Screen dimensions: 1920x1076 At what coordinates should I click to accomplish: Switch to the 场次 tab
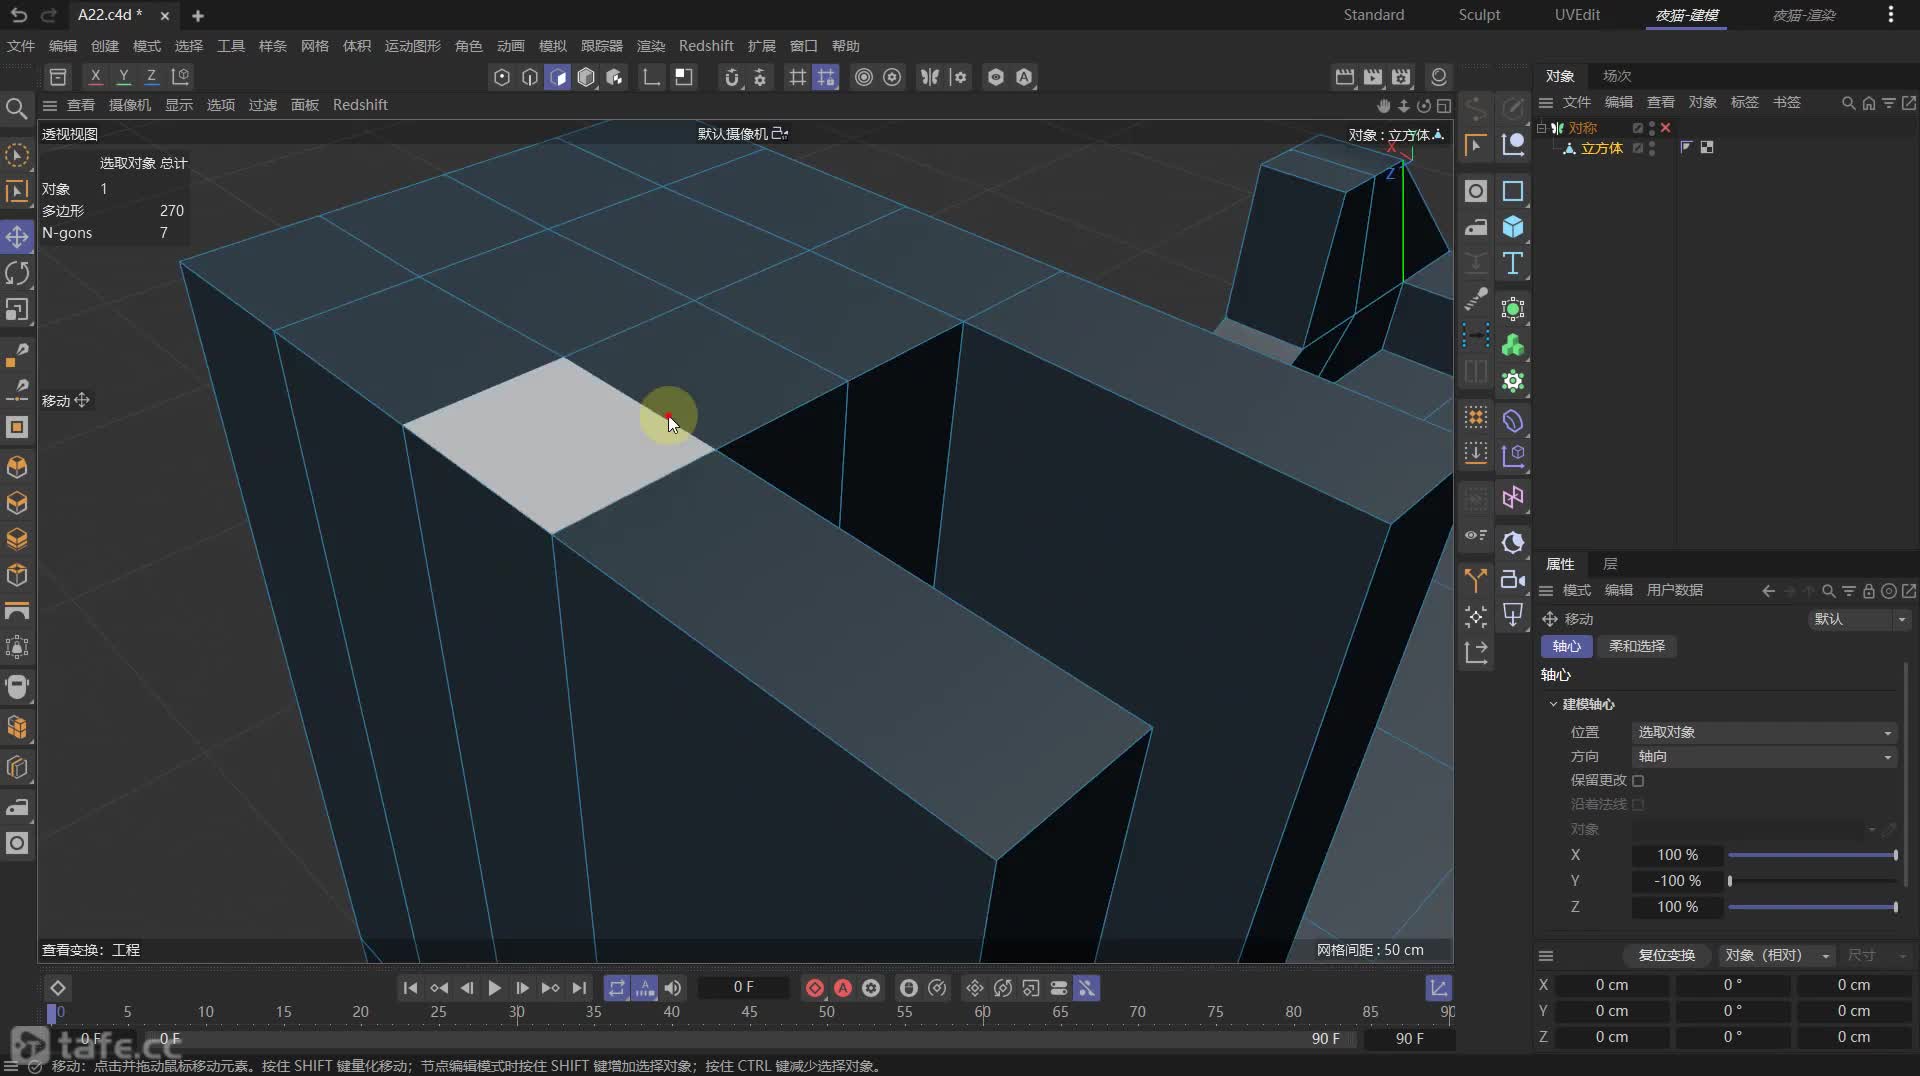coord(1616,76)
